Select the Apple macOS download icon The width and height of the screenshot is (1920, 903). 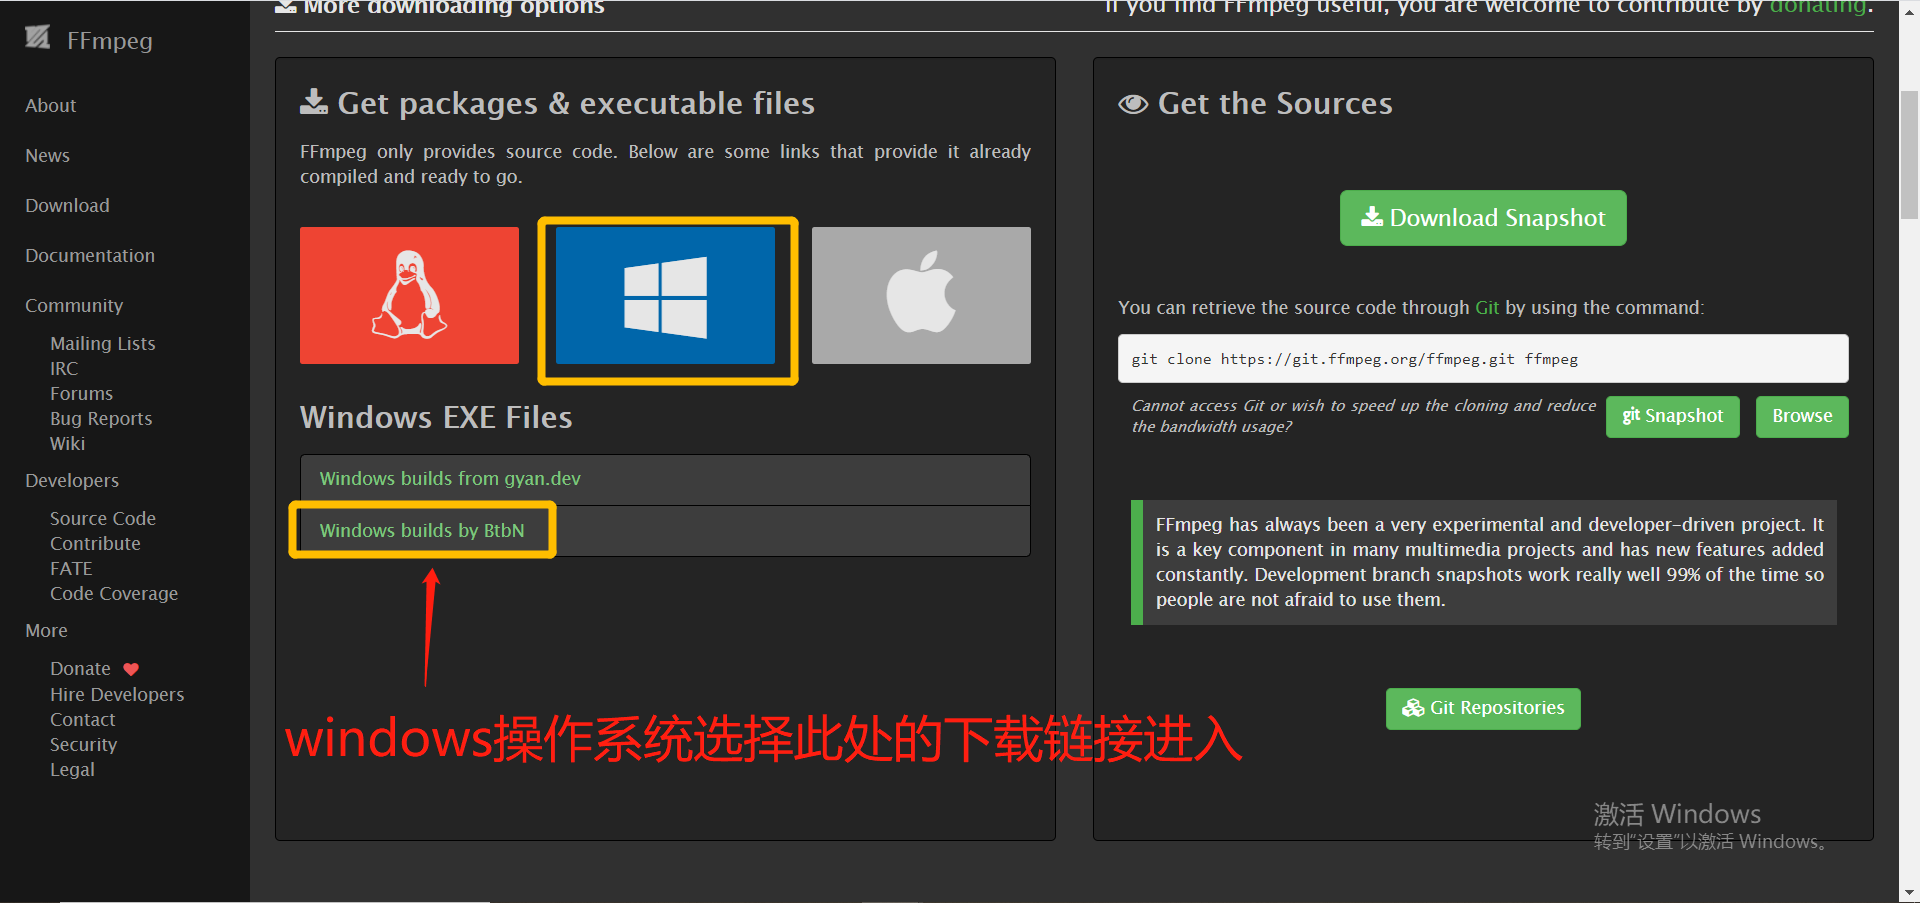point(920,295)
